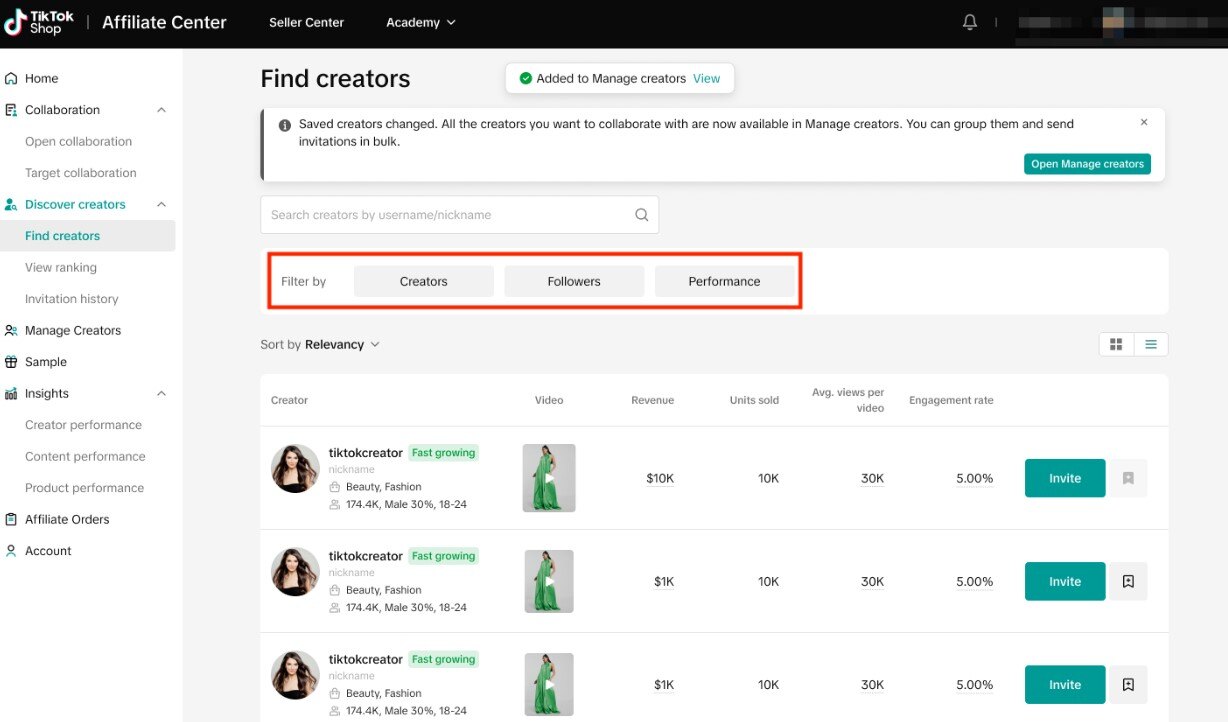Invite the second creator row
Image resolution: width=1228 pixels, height=722 pixels.
pos(1065,581)
